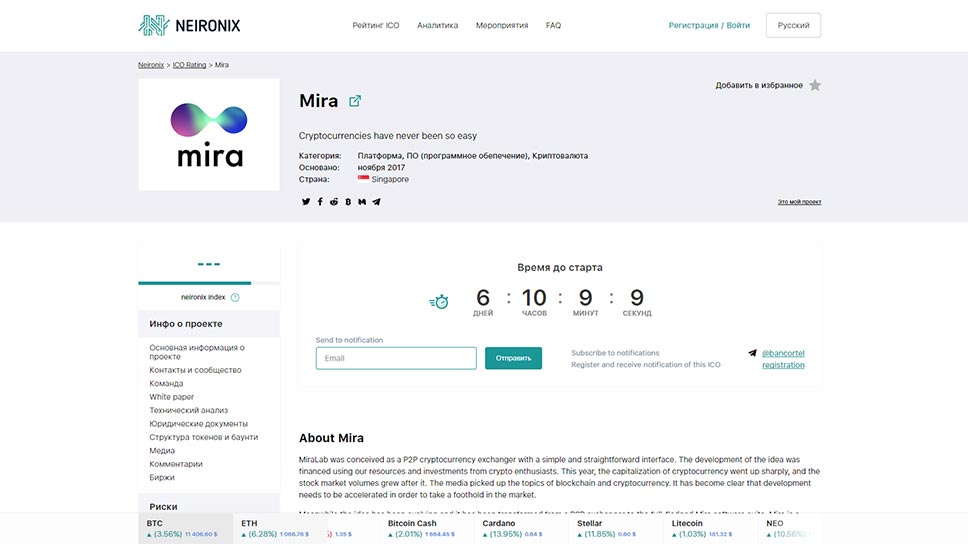This screenshot has height=544, width=968.
Task: Select Технический анализ in sidebar
Action: (x=188, y=410)
